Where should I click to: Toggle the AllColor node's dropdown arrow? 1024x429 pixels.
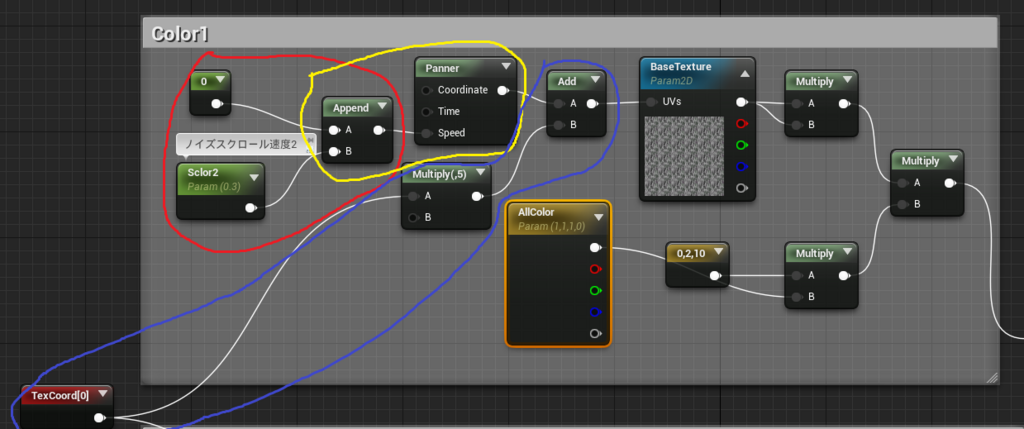click(x=599, y=217)
